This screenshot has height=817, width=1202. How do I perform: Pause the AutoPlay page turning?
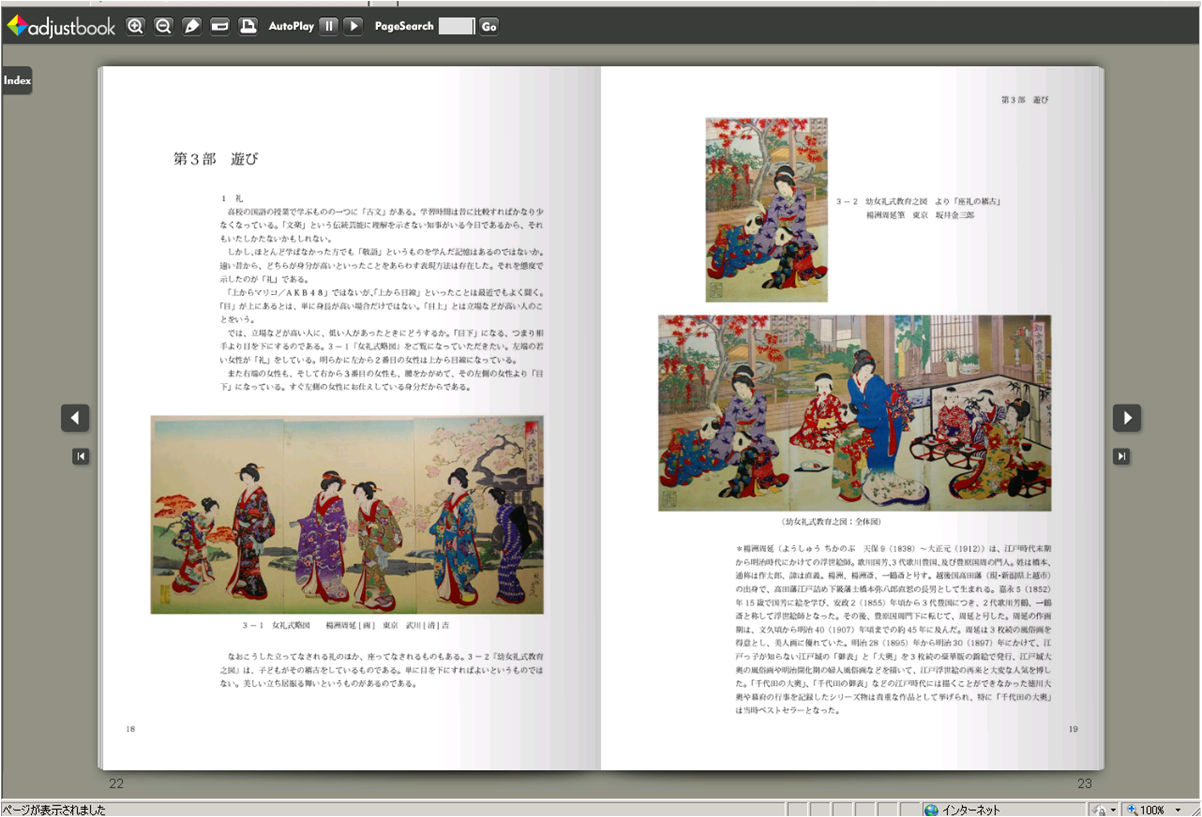(329, 26)
